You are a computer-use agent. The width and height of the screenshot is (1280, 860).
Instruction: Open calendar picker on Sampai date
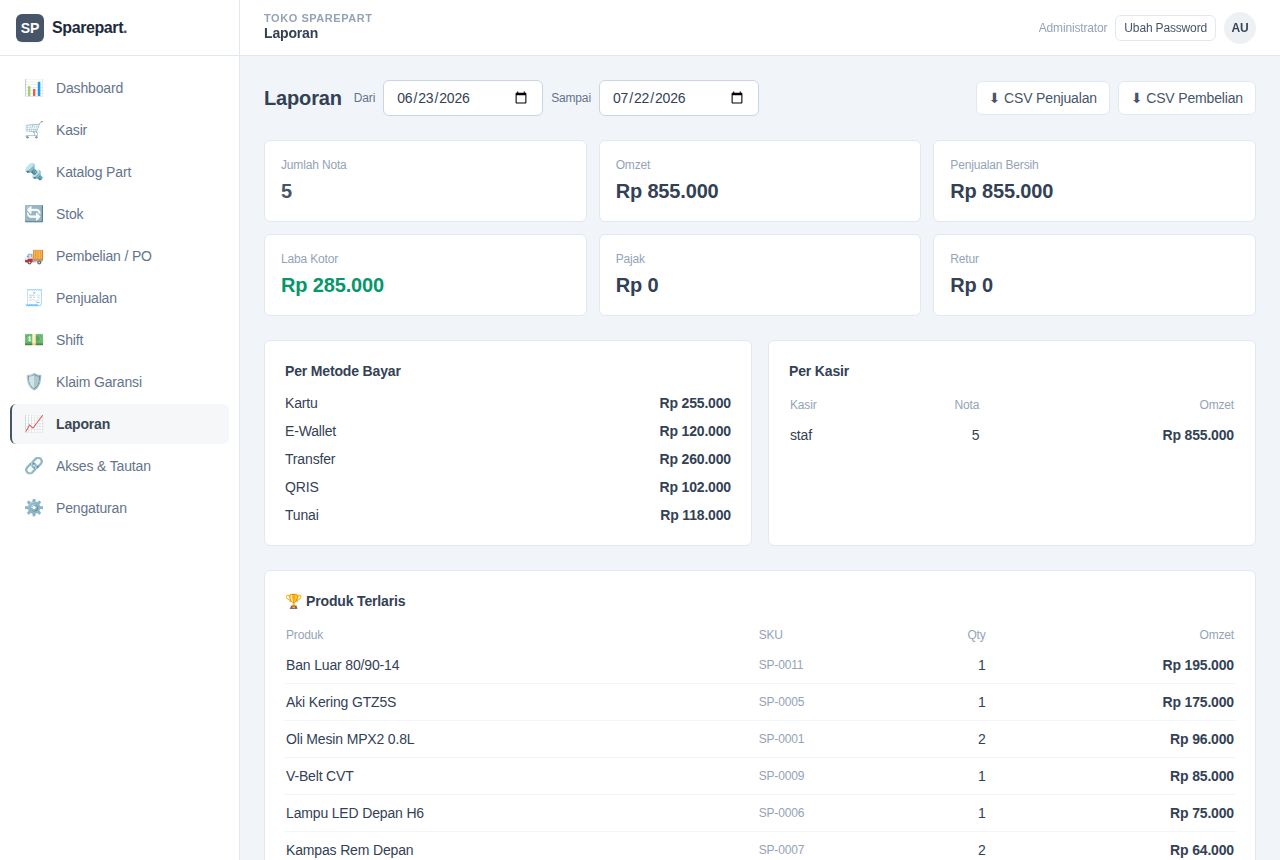click(x=737, y=98)
